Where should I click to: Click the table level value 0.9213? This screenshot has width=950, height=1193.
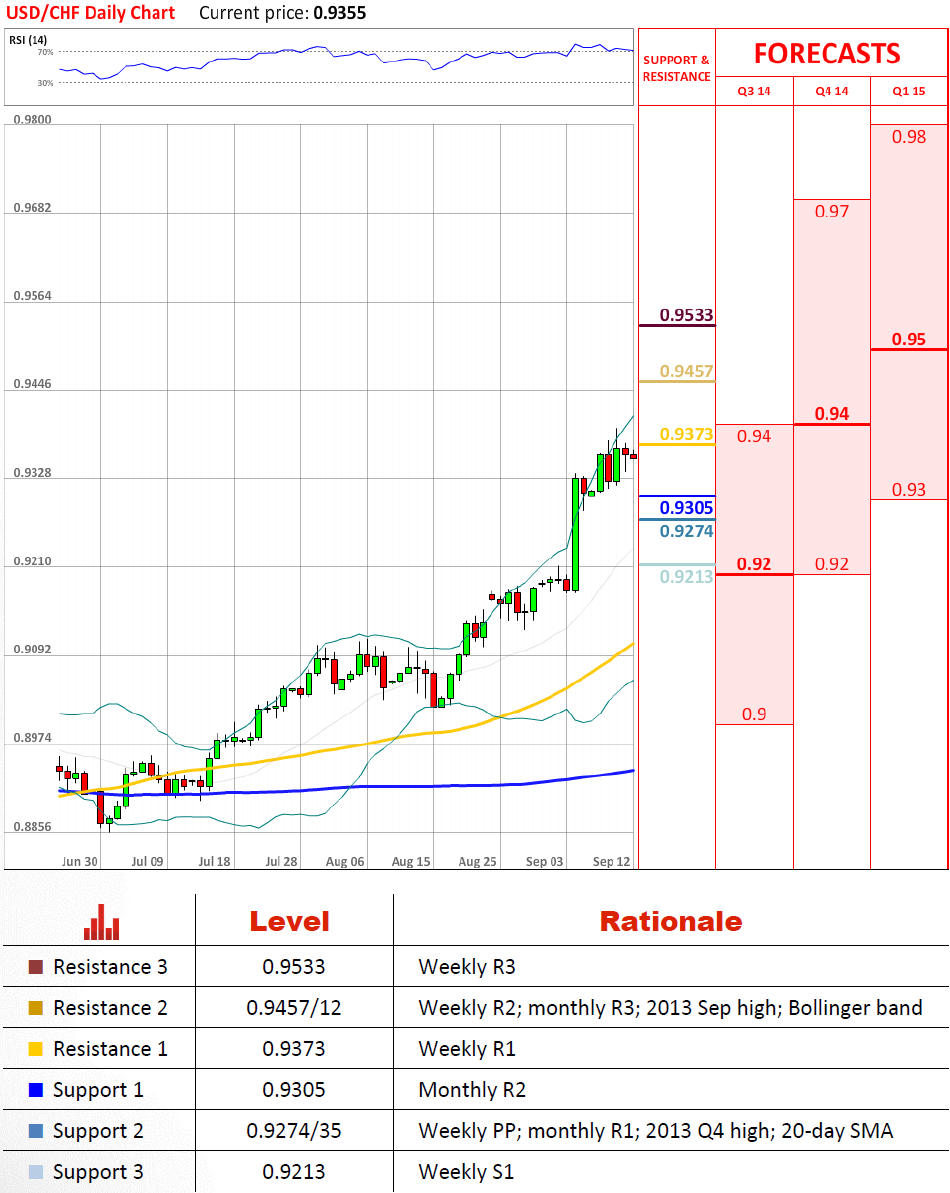pyautogui.click(x=294, y=1172)
